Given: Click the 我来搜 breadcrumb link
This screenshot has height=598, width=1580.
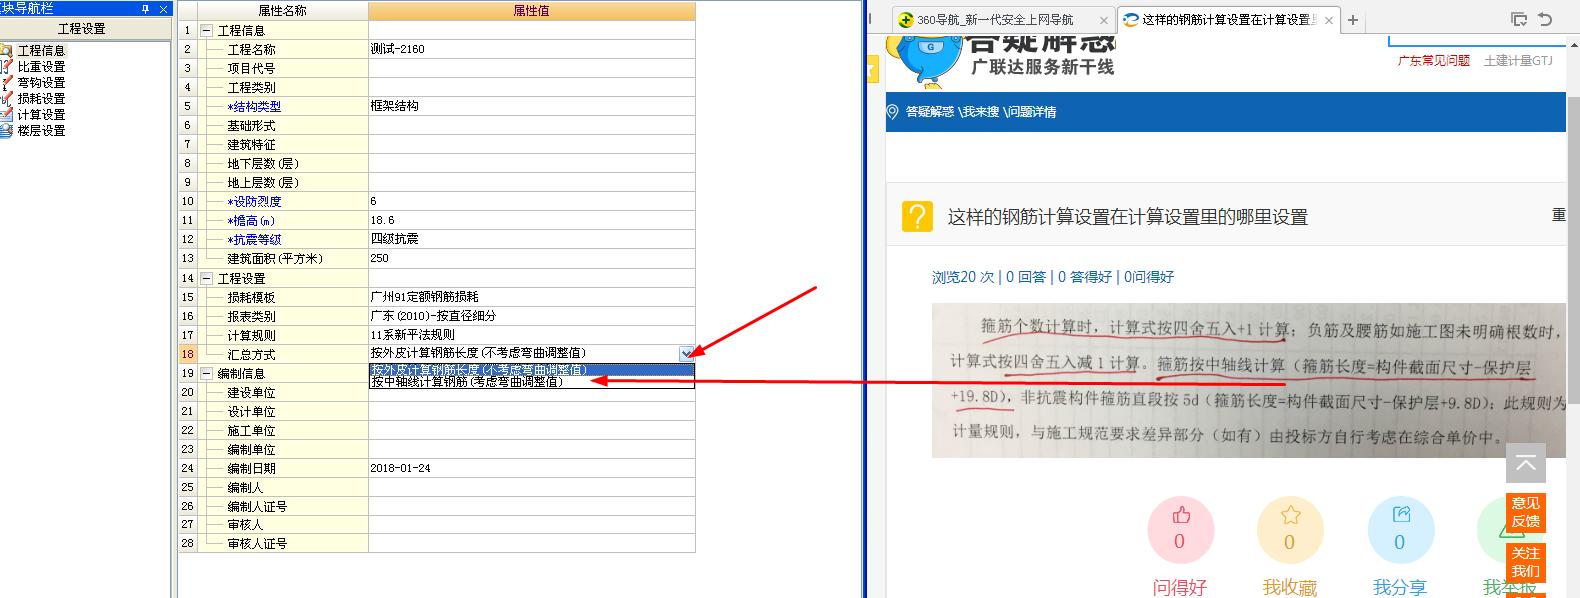Looking at the screenshot, I should [980, 112].
